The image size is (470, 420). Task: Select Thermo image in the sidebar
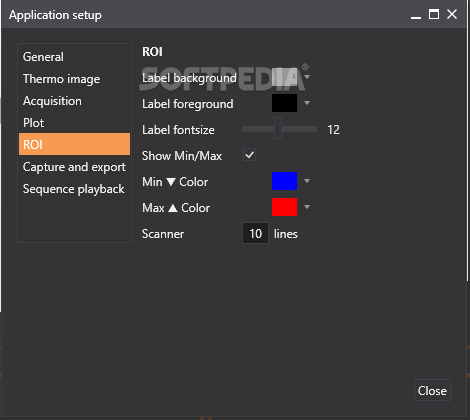[x=74, y=79]
